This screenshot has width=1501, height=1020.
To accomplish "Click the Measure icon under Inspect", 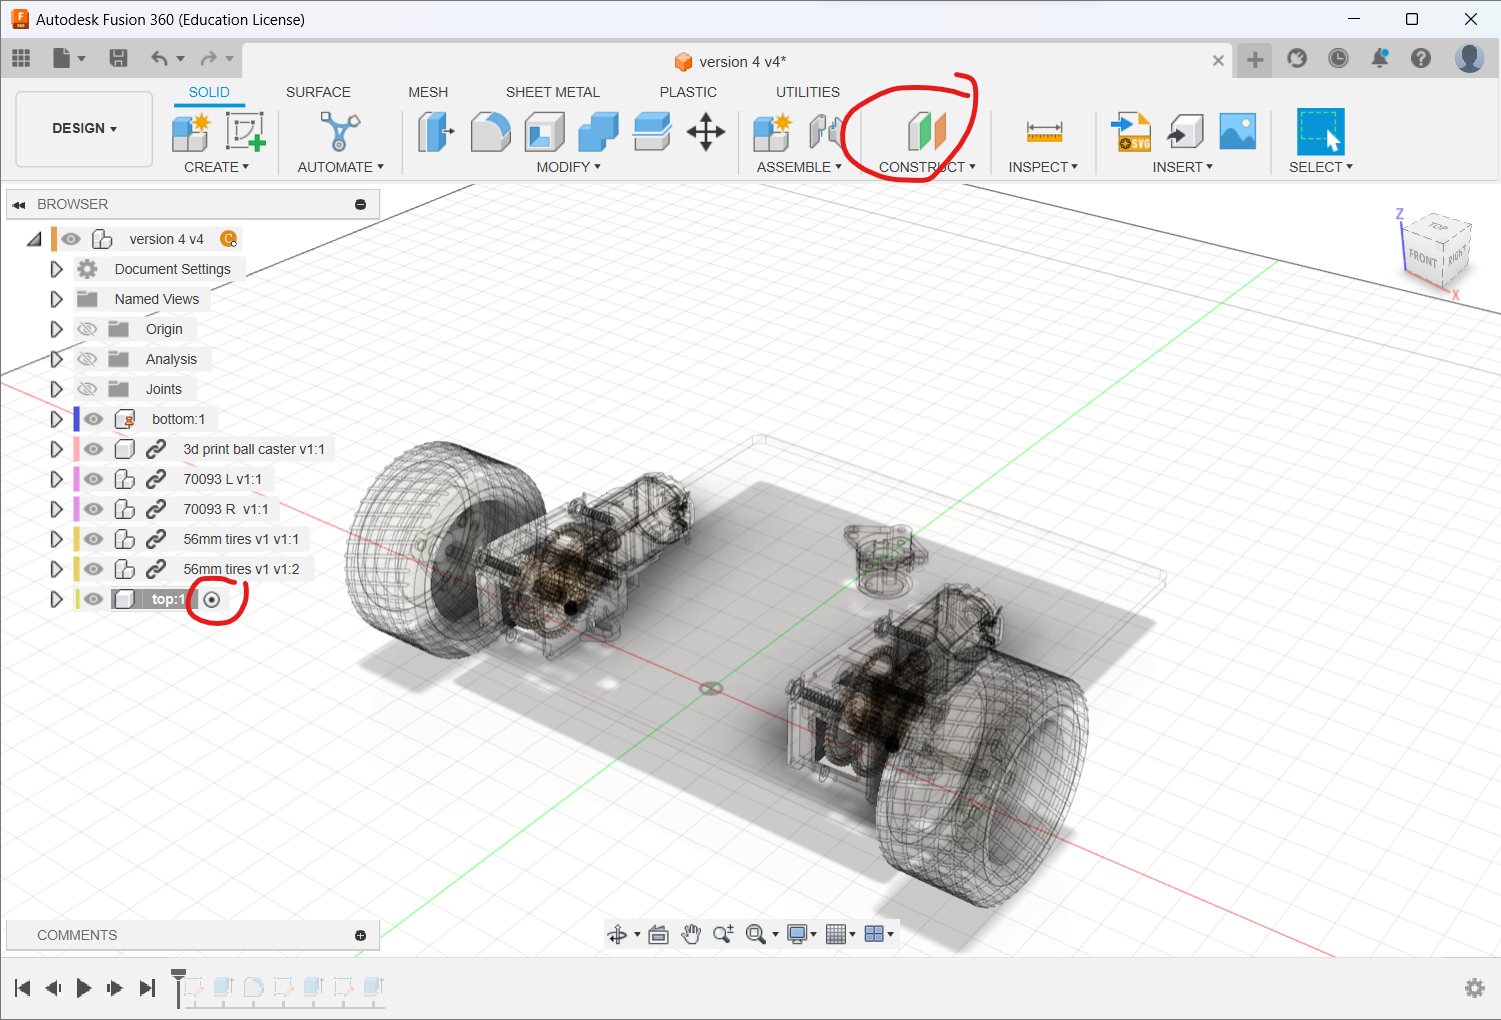I will (1044, 132).
